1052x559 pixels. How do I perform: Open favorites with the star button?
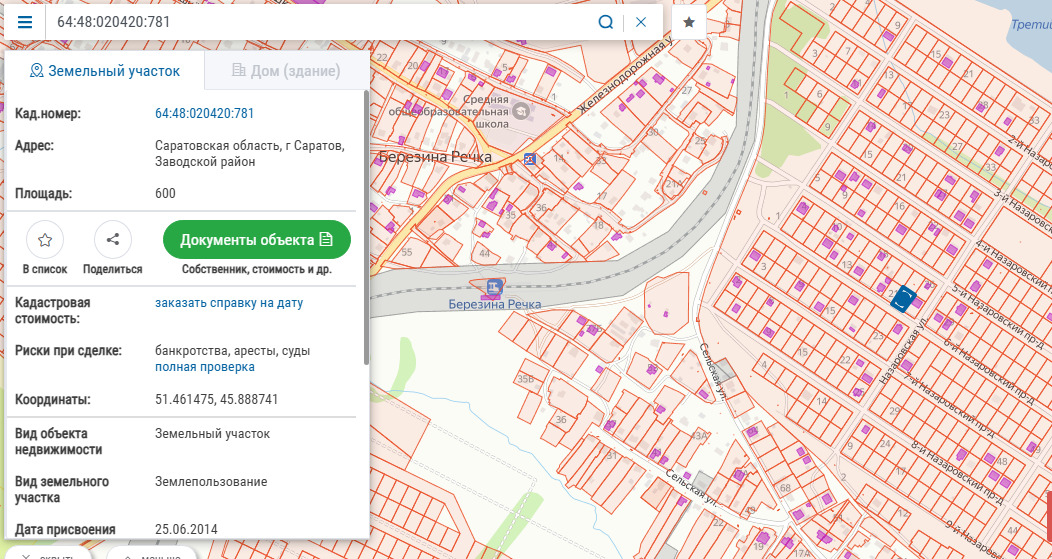tap(688, 22)
